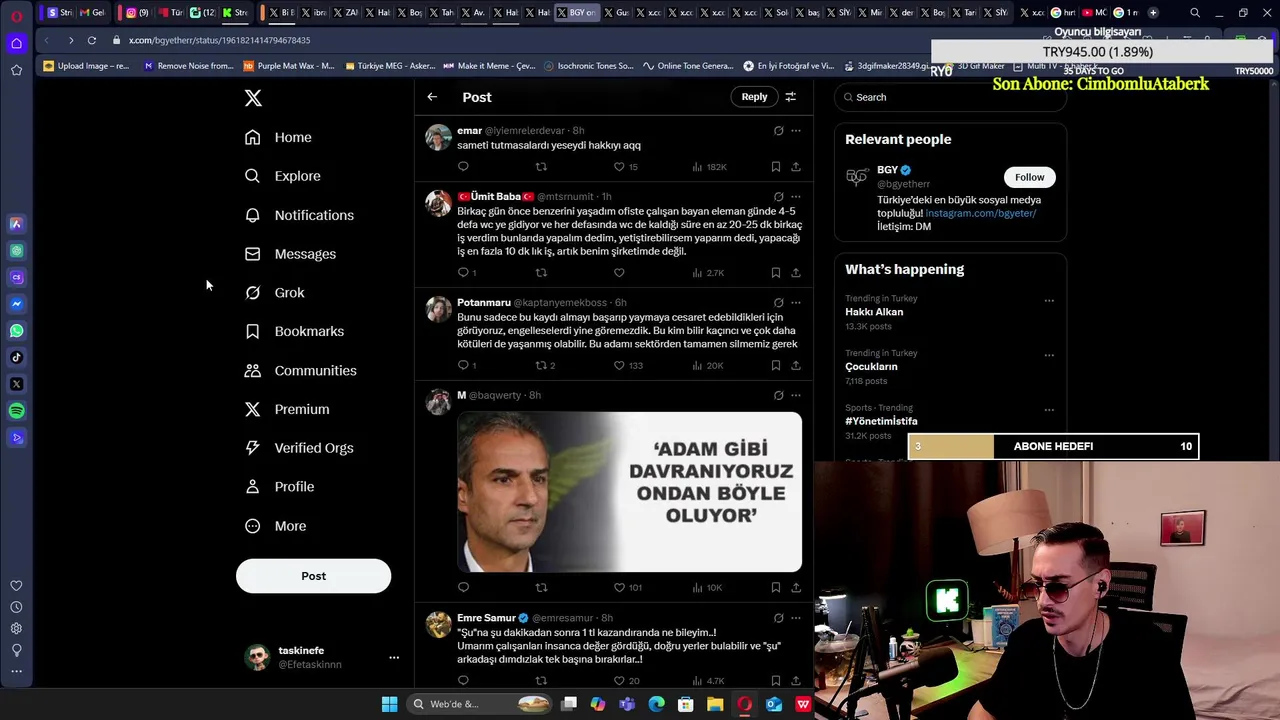Repost Ümit Baba's tweet
Image resolution: width=1280 pixels, height=720 pixels.
point(541,273)
